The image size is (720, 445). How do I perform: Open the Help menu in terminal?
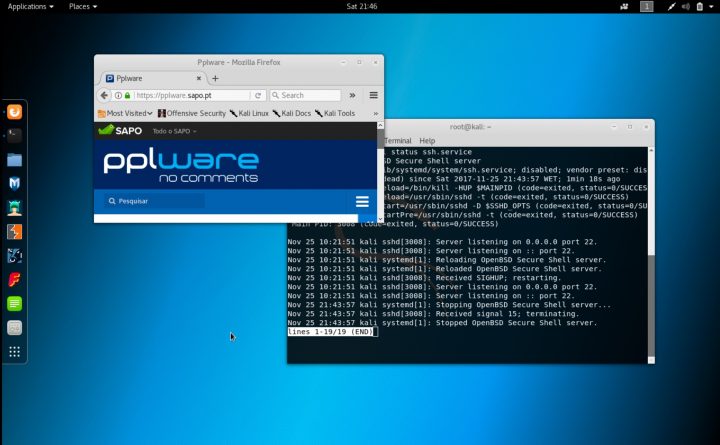pyautogui.click(x=427, y=141)
